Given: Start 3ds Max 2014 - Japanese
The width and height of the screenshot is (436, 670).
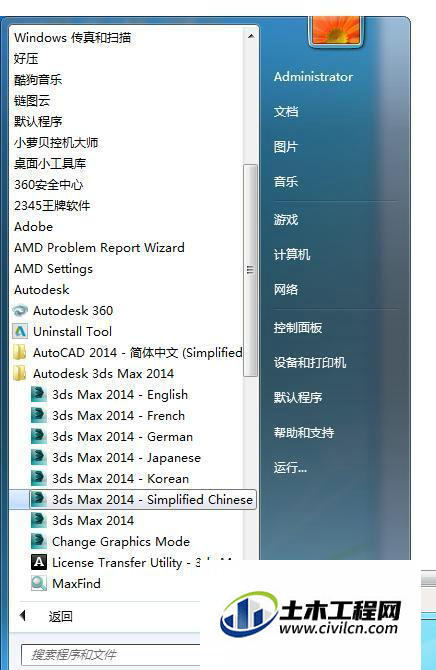Looking at the screenshot, I should pos(126,457).
